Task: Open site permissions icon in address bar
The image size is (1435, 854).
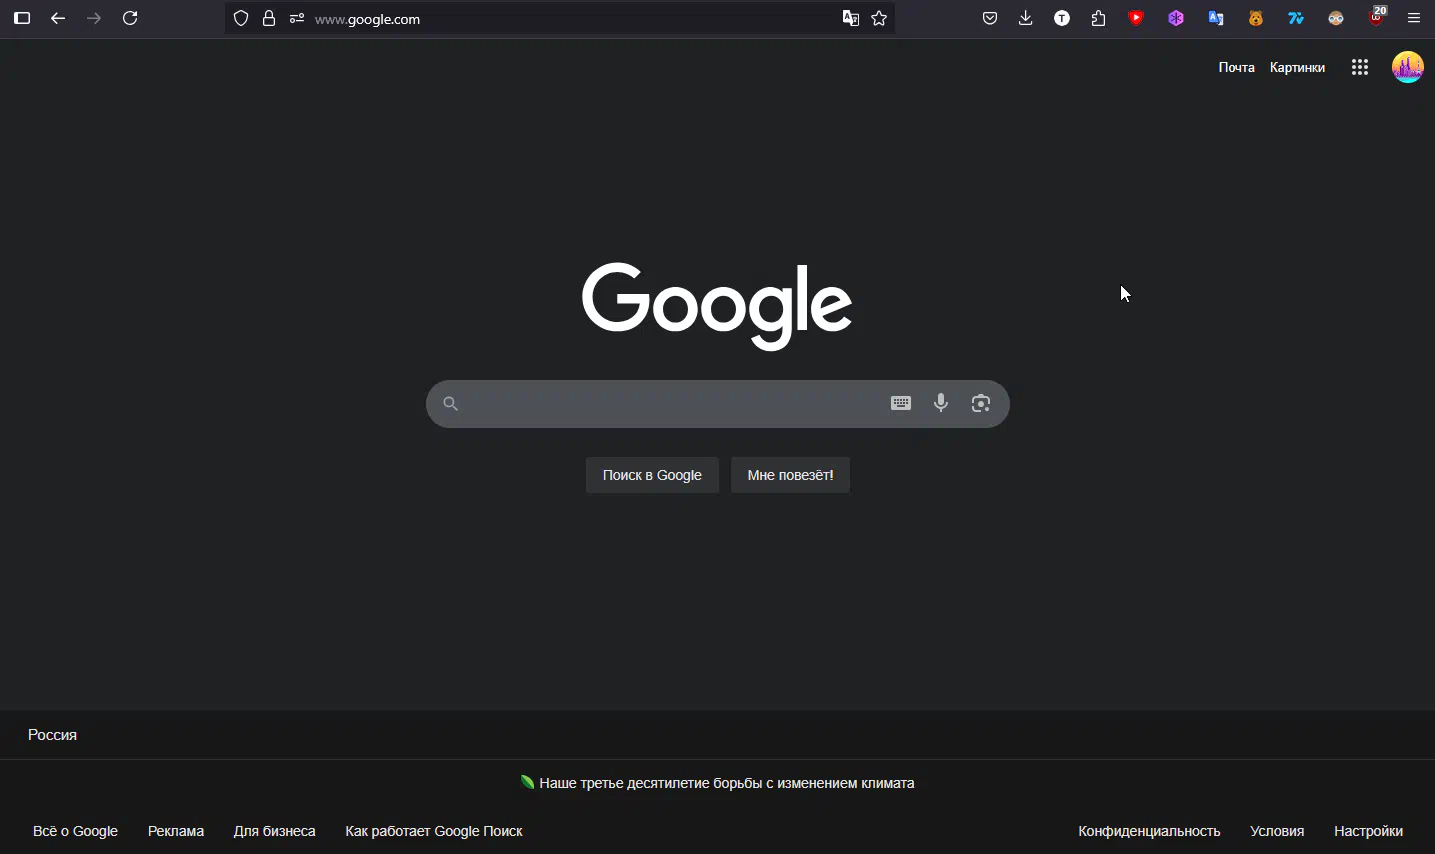Action: (297, 18)
